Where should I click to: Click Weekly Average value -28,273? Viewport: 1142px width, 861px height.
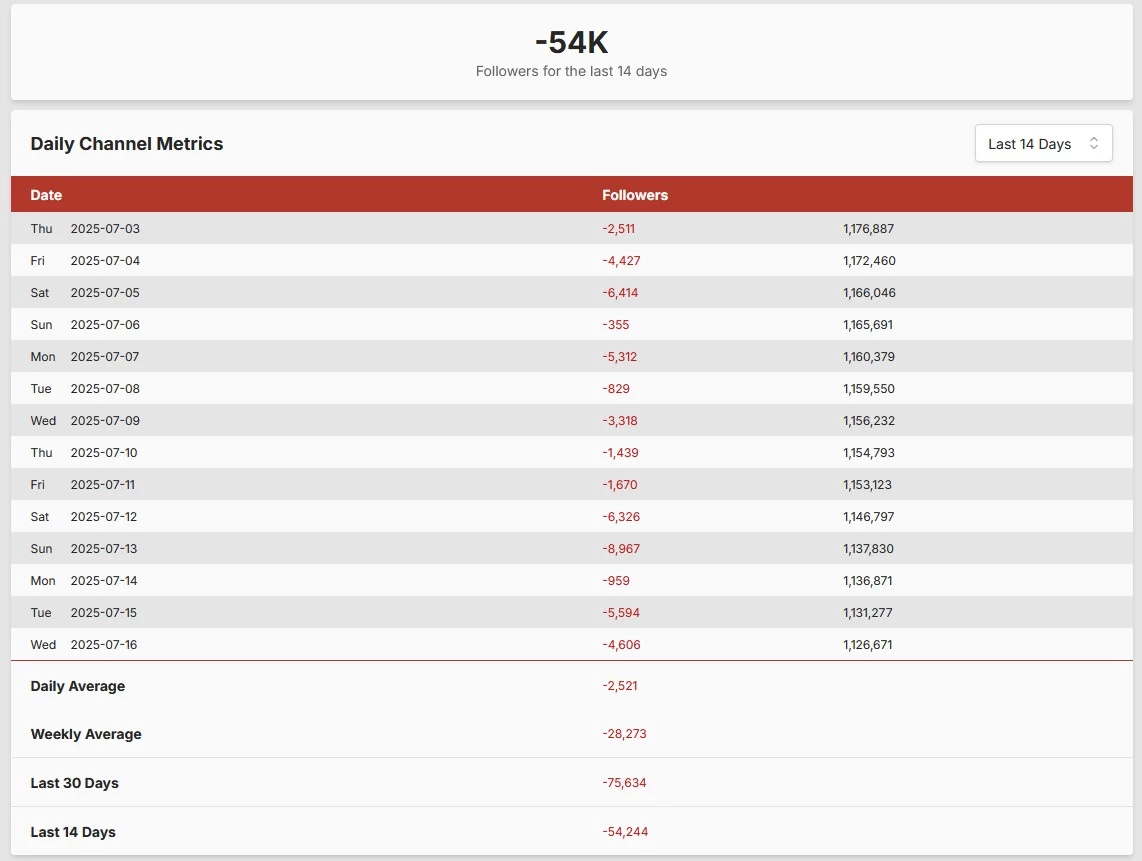point(624,734)
